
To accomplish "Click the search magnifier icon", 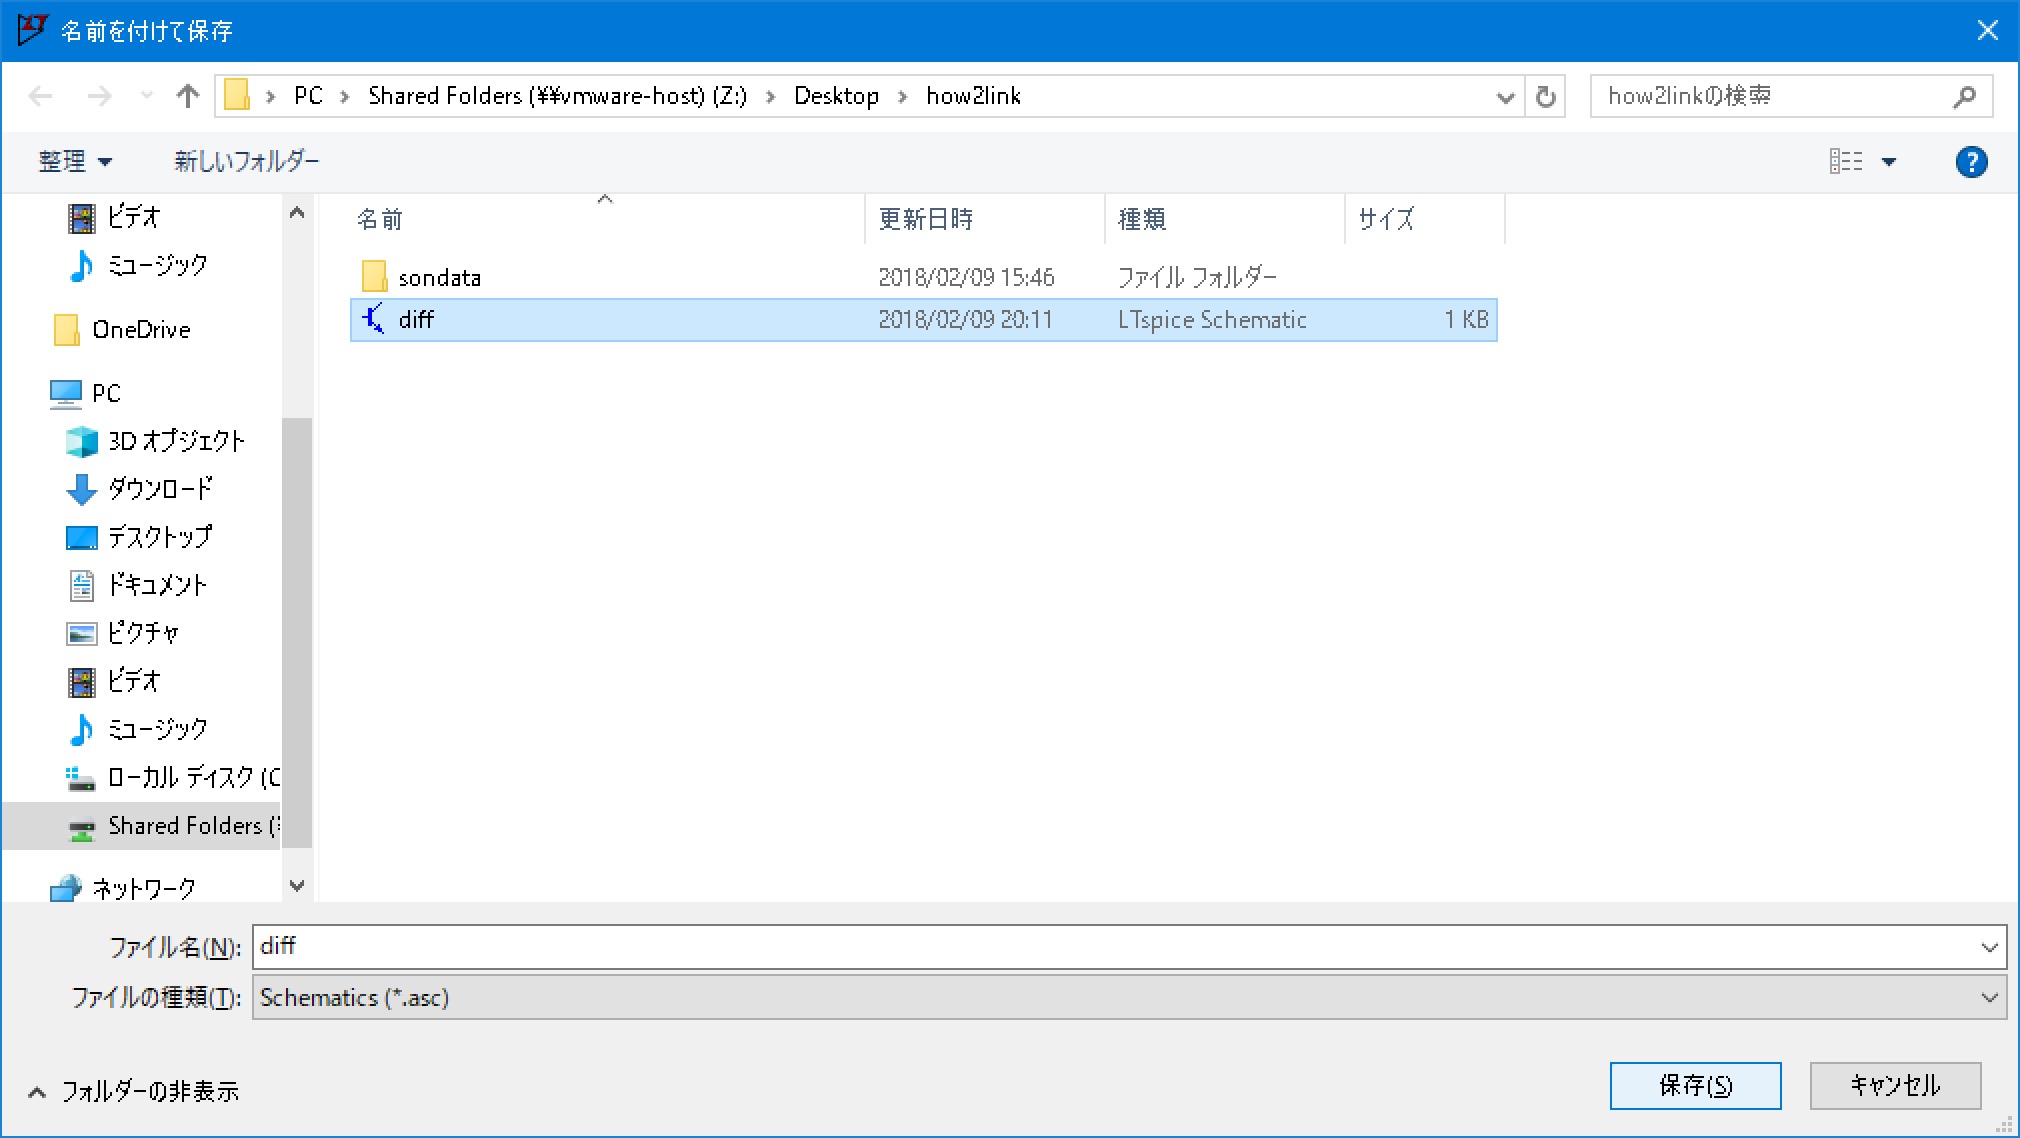I will (x=1964, y=96).
